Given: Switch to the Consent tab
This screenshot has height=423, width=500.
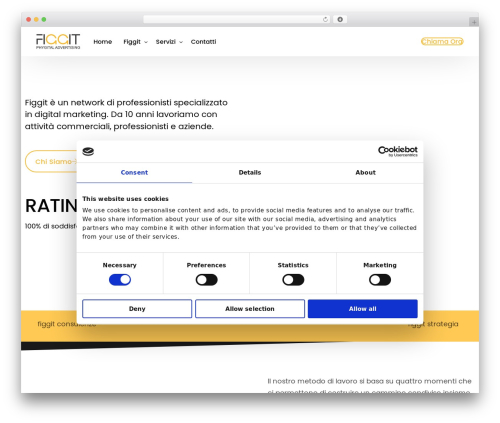Looking at the screenshot, I should tap(134, 172).
